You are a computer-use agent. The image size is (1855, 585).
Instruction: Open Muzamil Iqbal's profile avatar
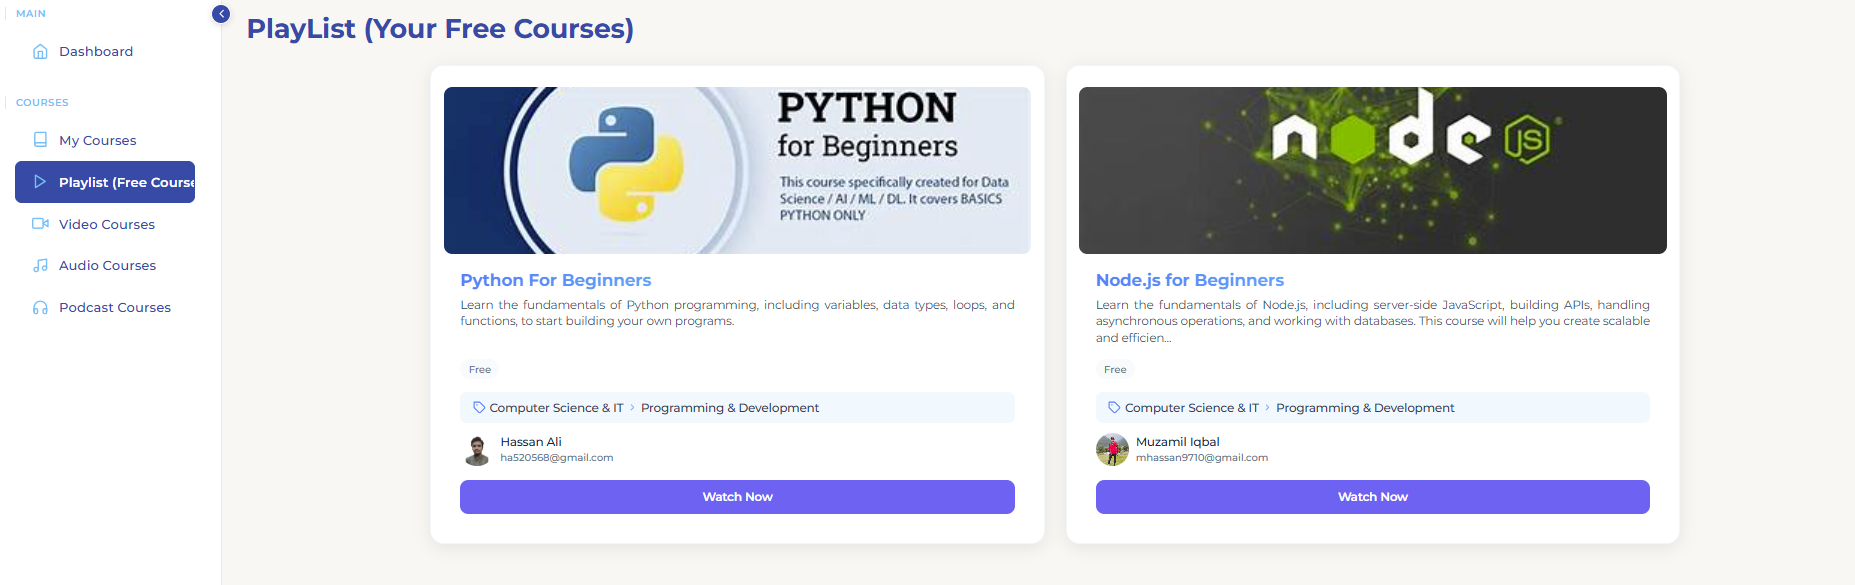pos(1112,450)
